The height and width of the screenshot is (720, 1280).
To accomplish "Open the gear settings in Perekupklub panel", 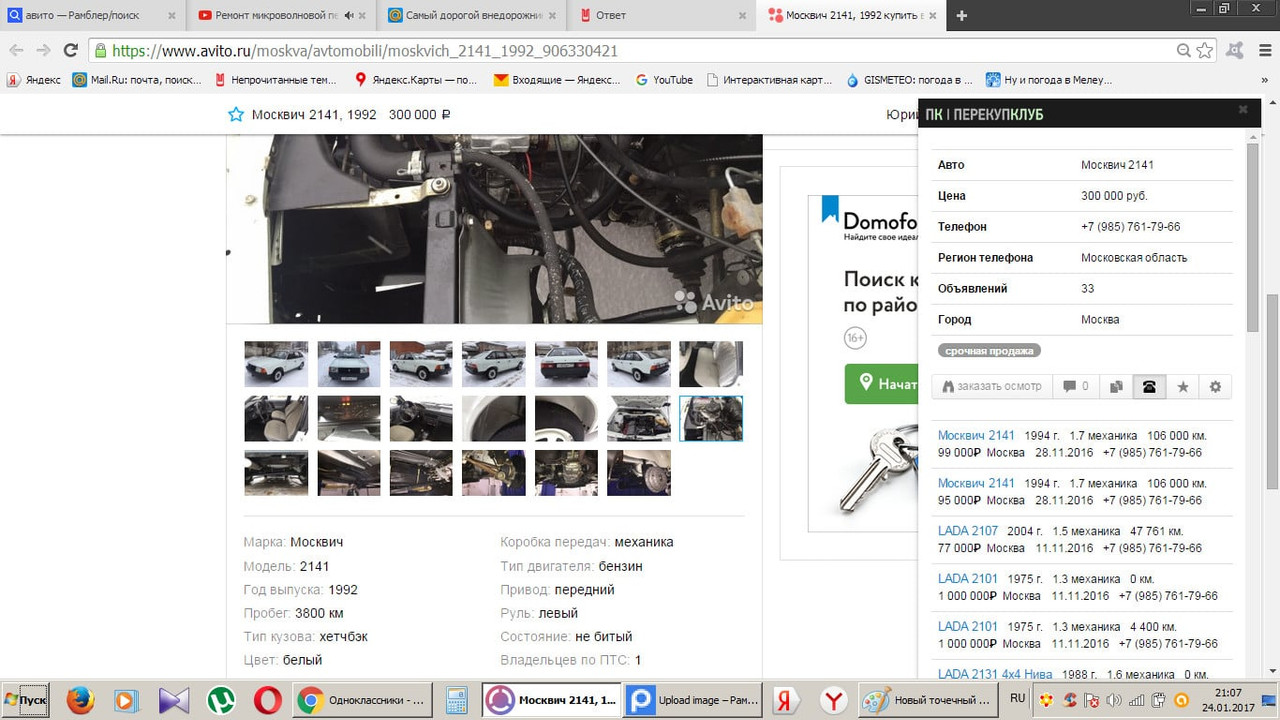I will 1215,386.
